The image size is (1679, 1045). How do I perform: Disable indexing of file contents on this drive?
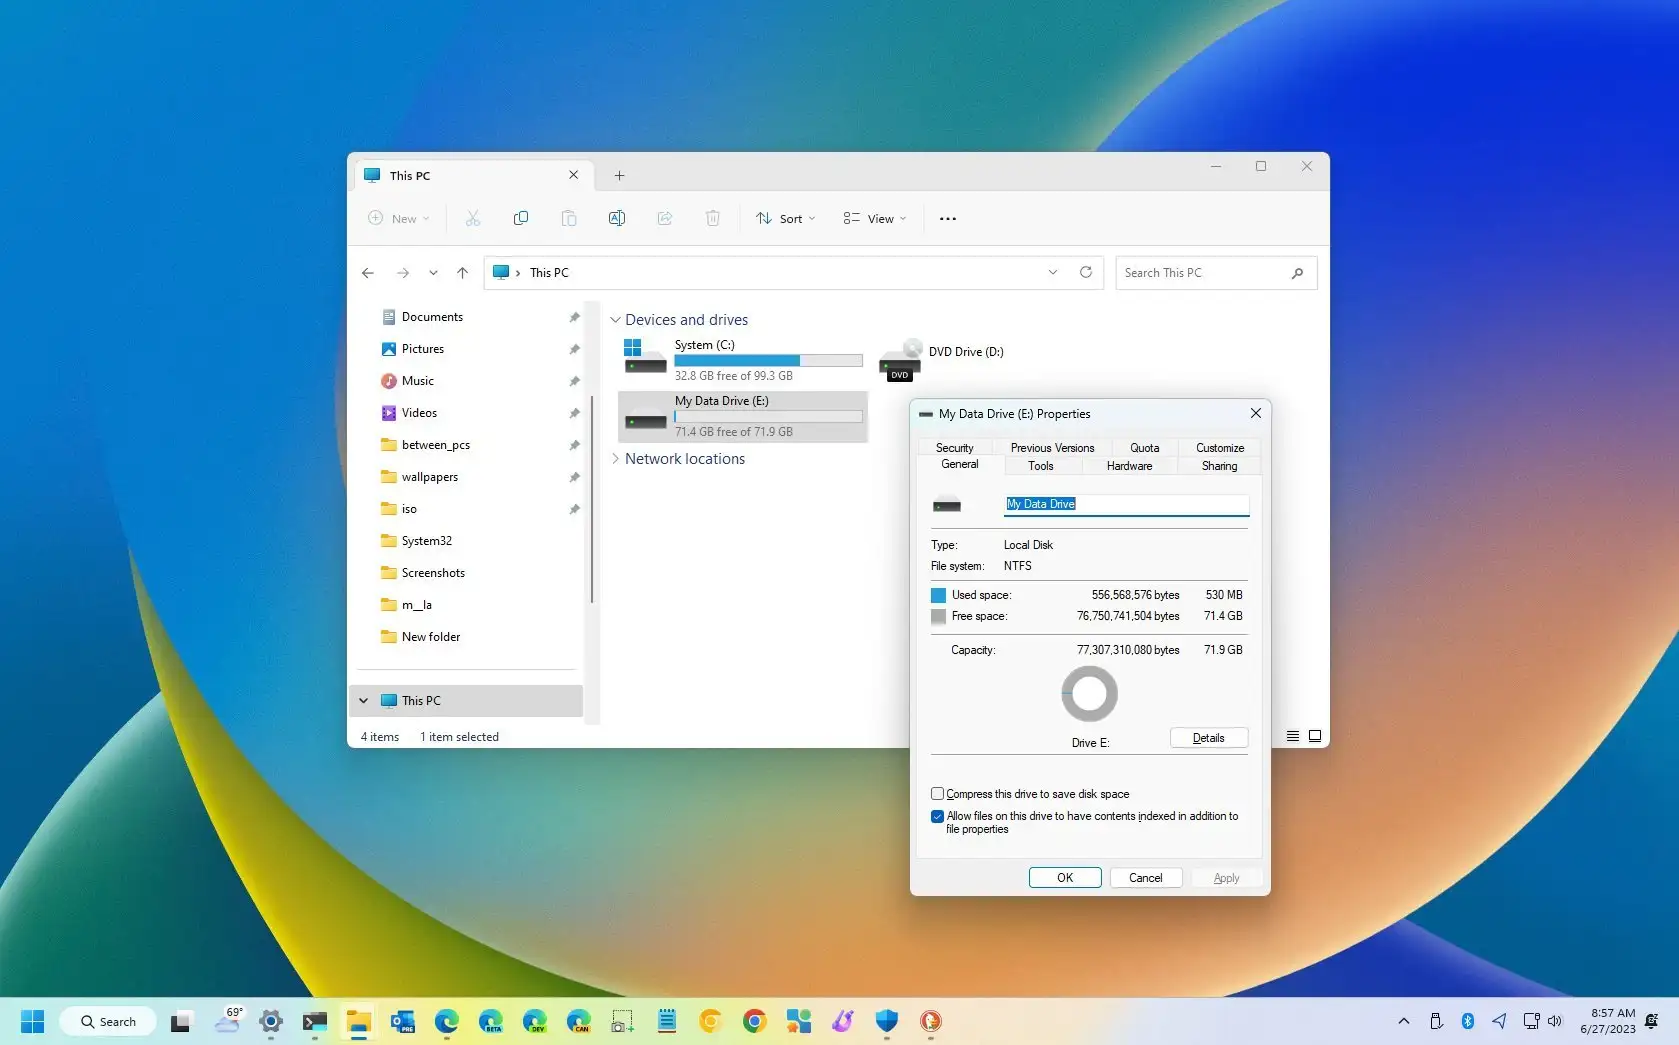[x=937, y=816]
